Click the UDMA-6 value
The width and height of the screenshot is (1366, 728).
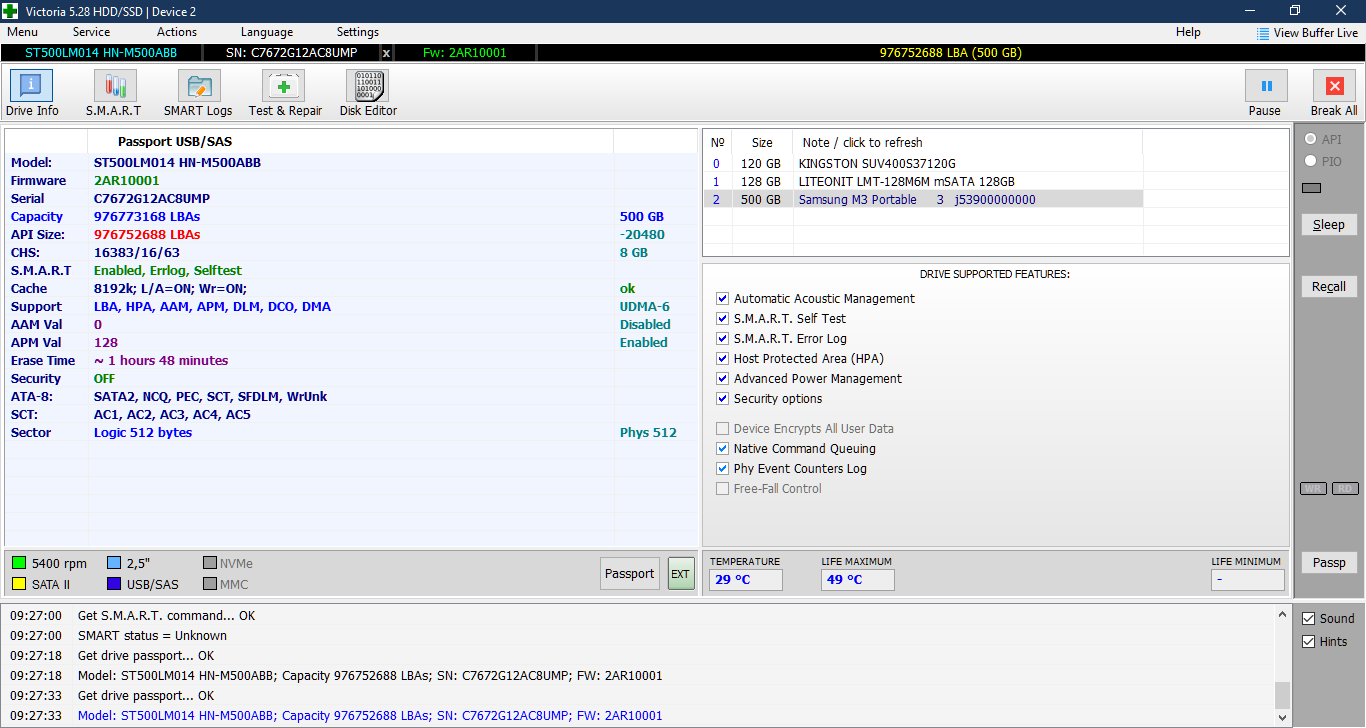pos(645,307)
